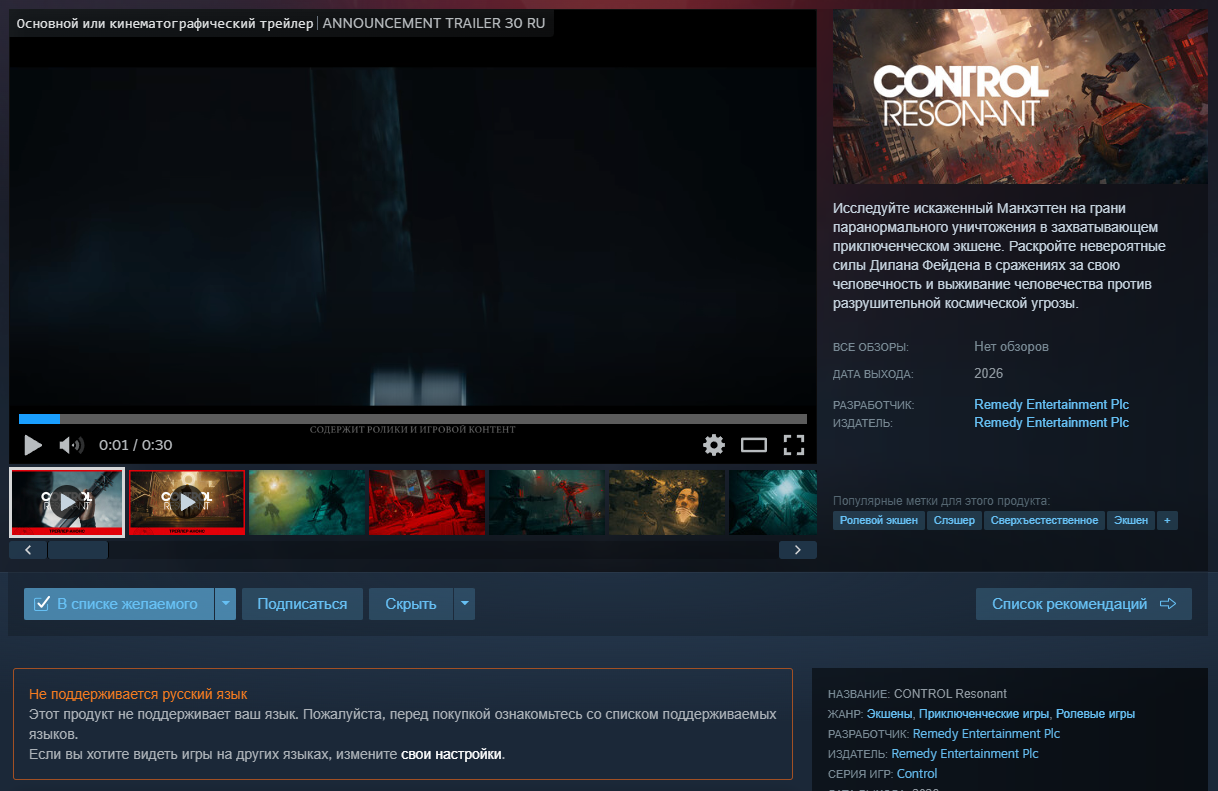Viewport: 1218px width, 791px height.
Task: Click the 'ANNOUNCEMENT TRAILER 30 RU' video title
Action: pos(435,23)
